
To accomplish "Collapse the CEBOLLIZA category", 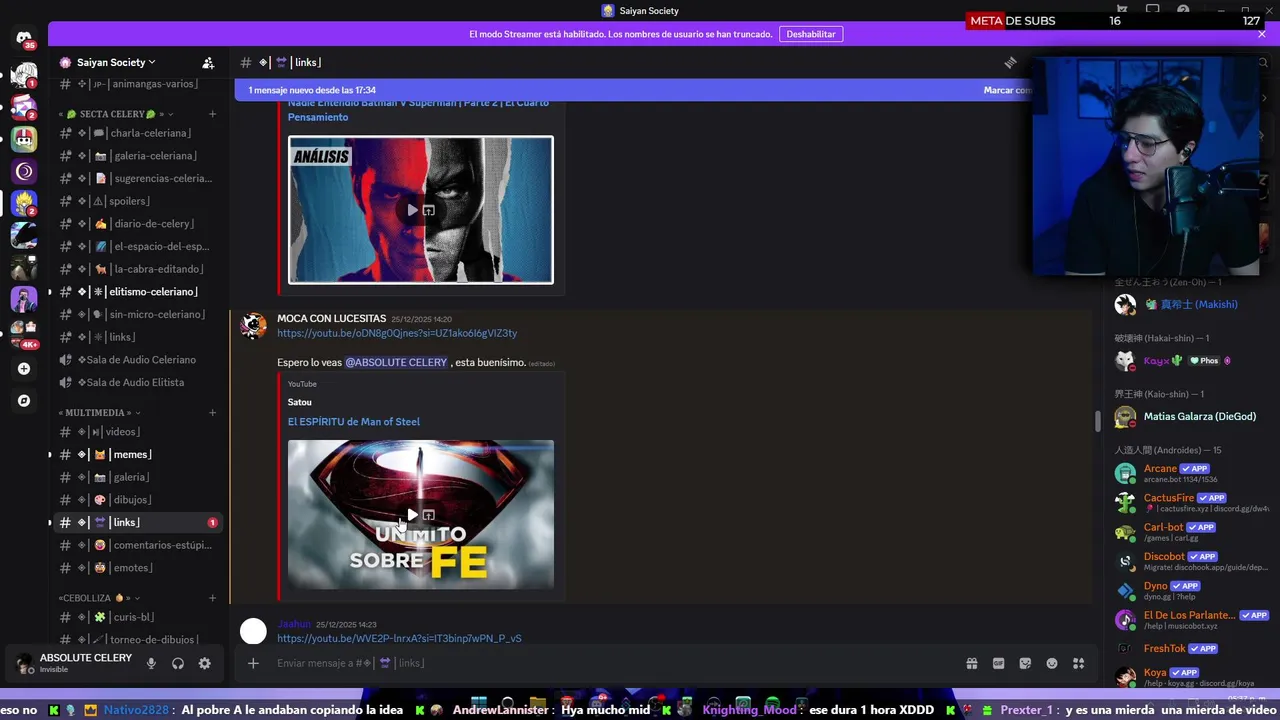I will [94, 598].
